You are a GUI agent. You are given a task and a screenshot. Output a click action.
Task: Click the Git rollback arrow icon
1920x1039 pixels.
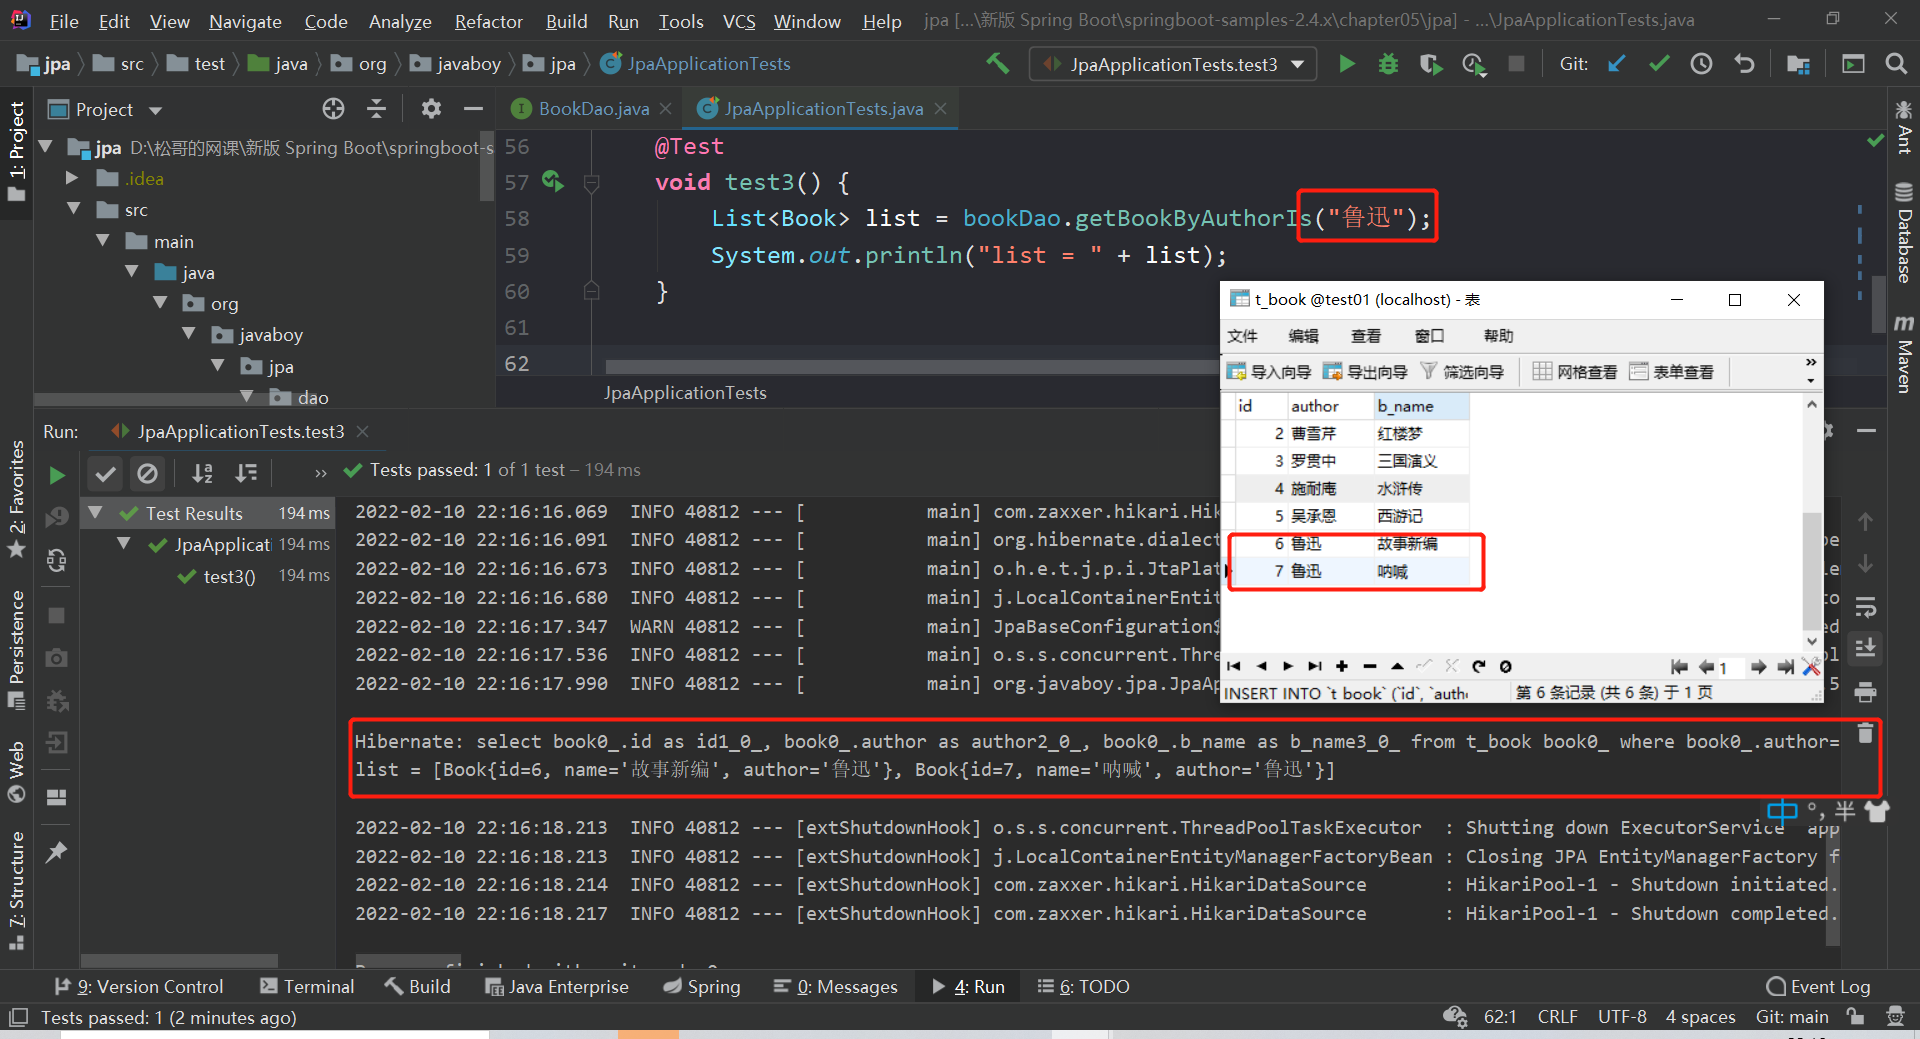pos(1744,64)
